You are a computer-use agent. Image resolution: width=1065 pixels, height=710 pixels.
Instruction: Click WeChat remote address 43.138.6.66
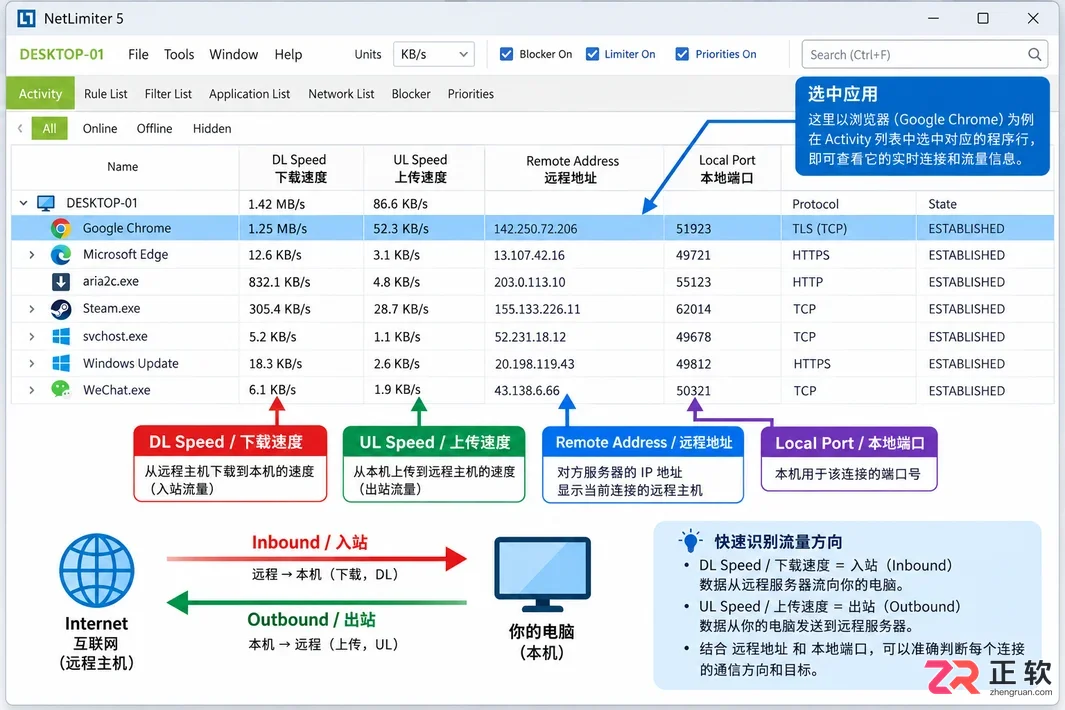[527, 391]
